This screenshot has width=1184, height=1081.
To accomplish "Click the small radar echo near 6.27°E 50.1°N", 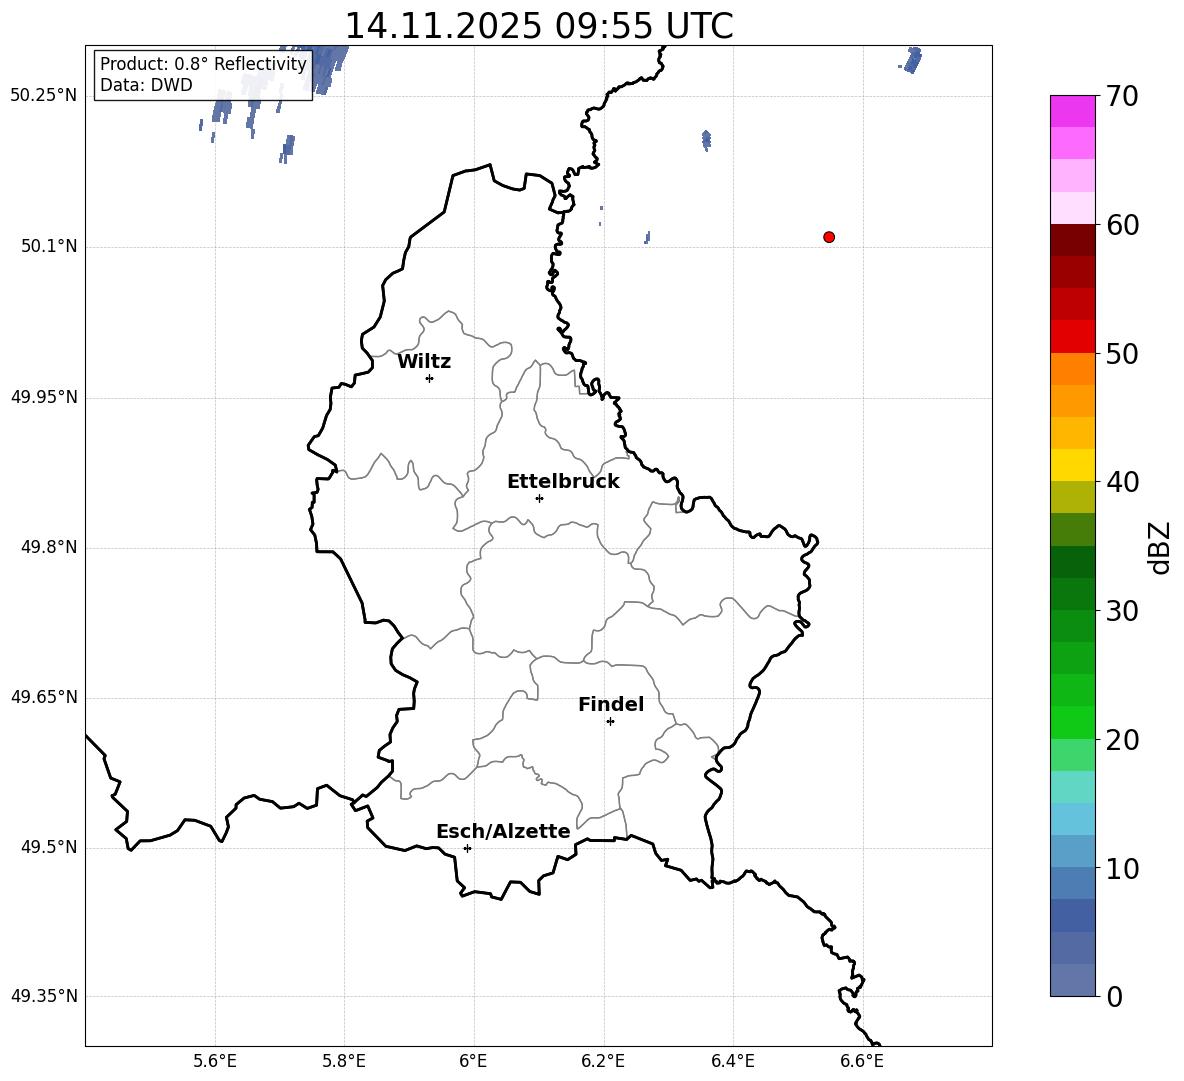I will [x=647, y=238].
